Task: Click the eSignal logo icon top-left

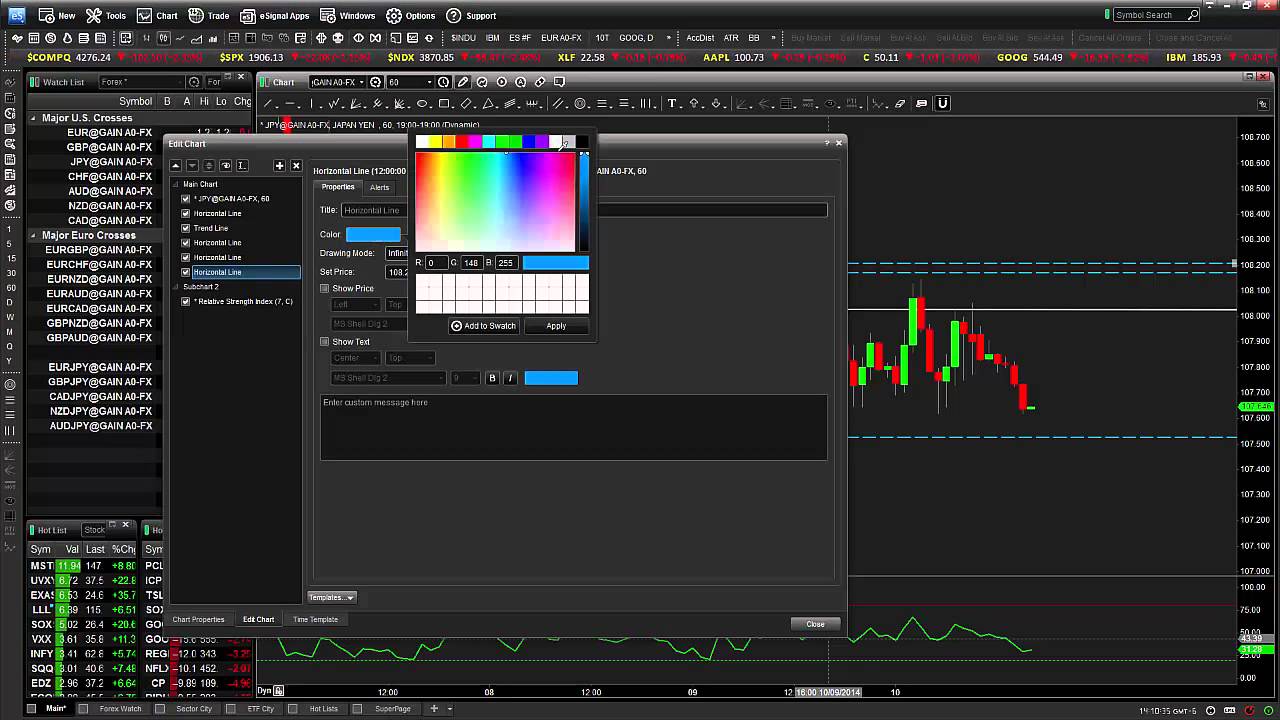Action: pyautogui.click(x=16, y=15)
